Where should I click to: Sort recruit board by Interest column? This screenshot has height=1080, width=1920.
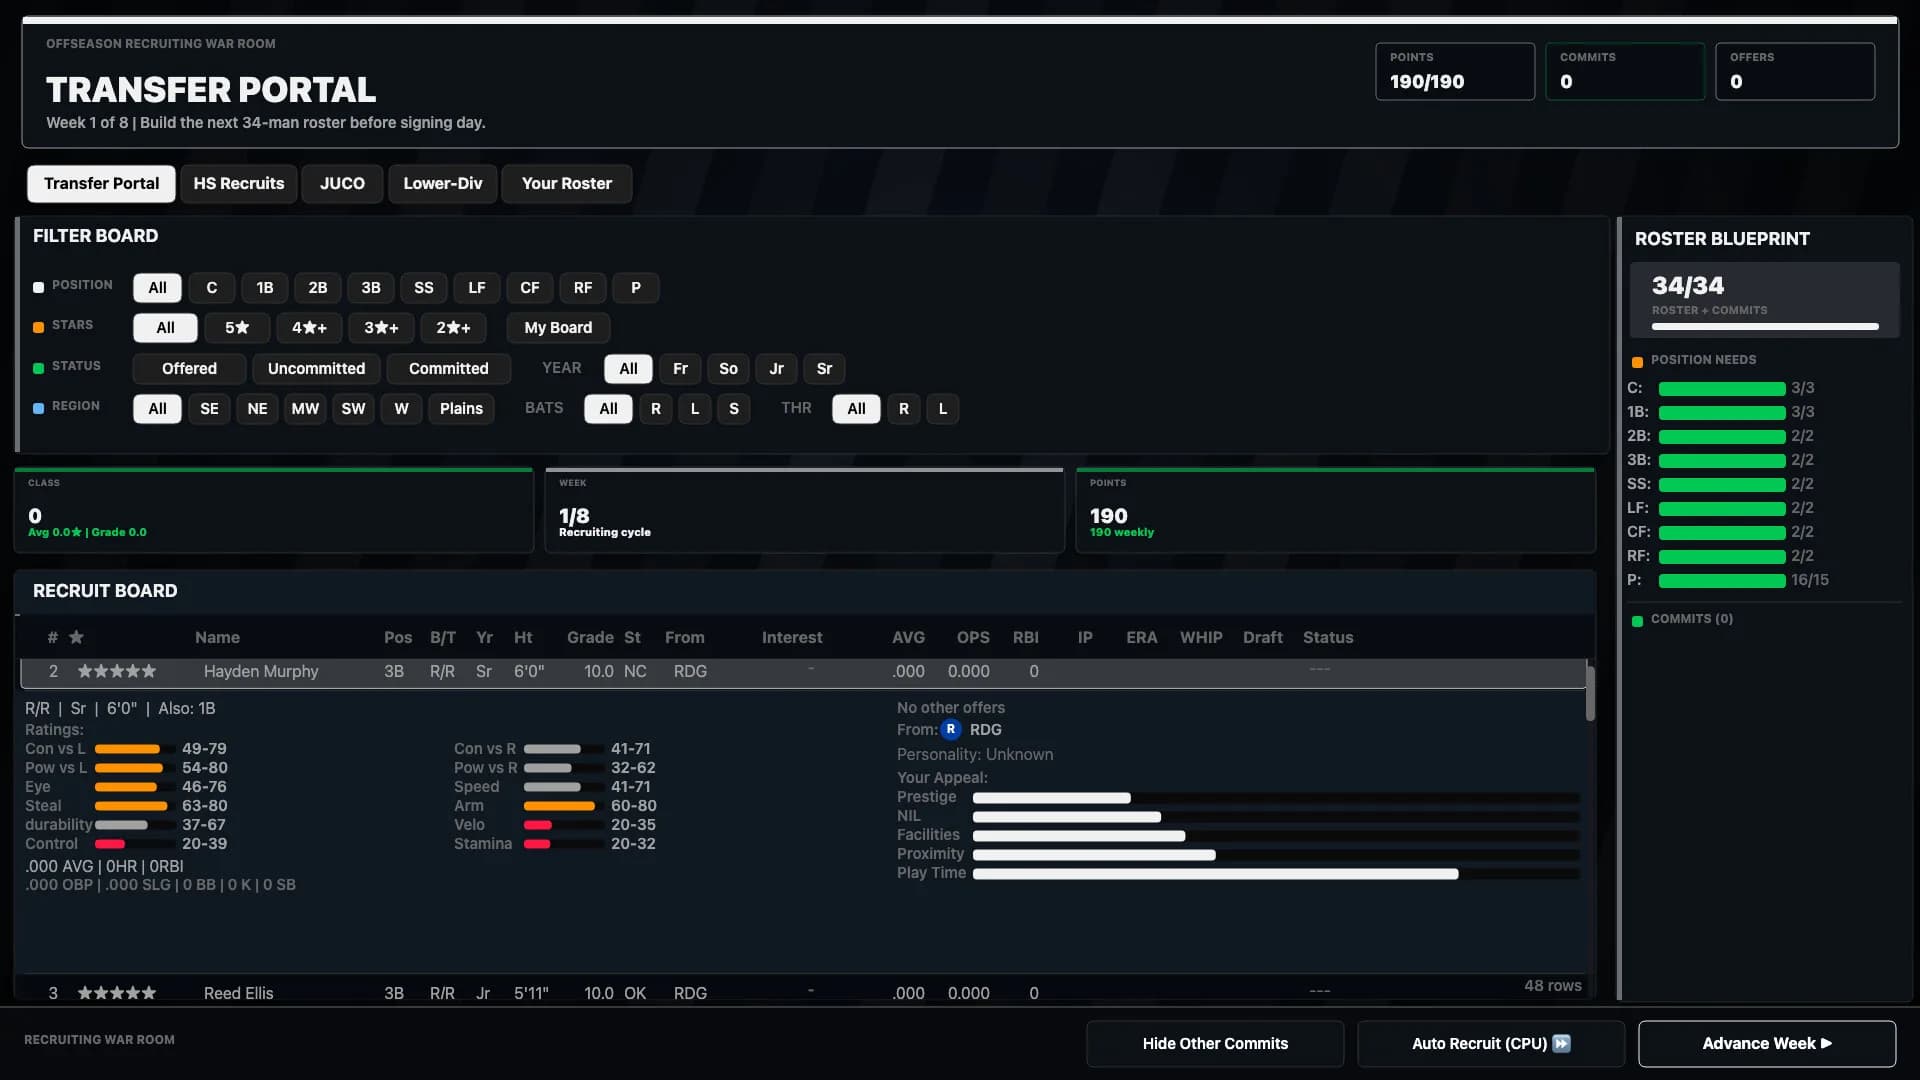coord(792,638)
